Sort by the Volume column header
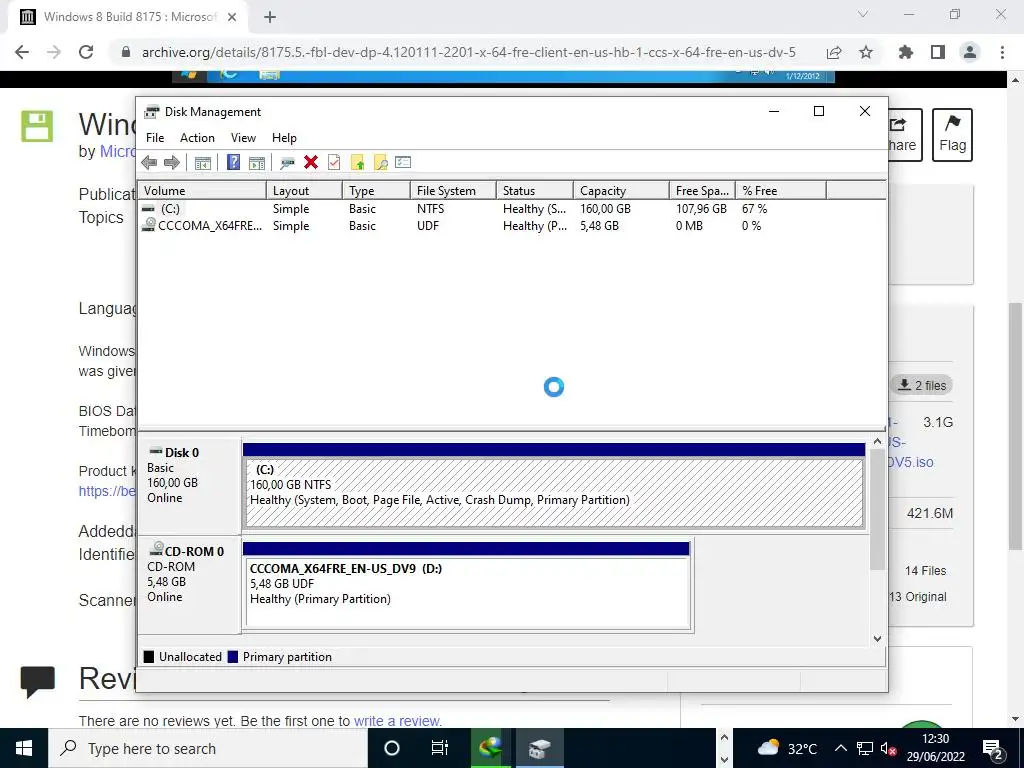1024x768 pixels. click(202, 191)
